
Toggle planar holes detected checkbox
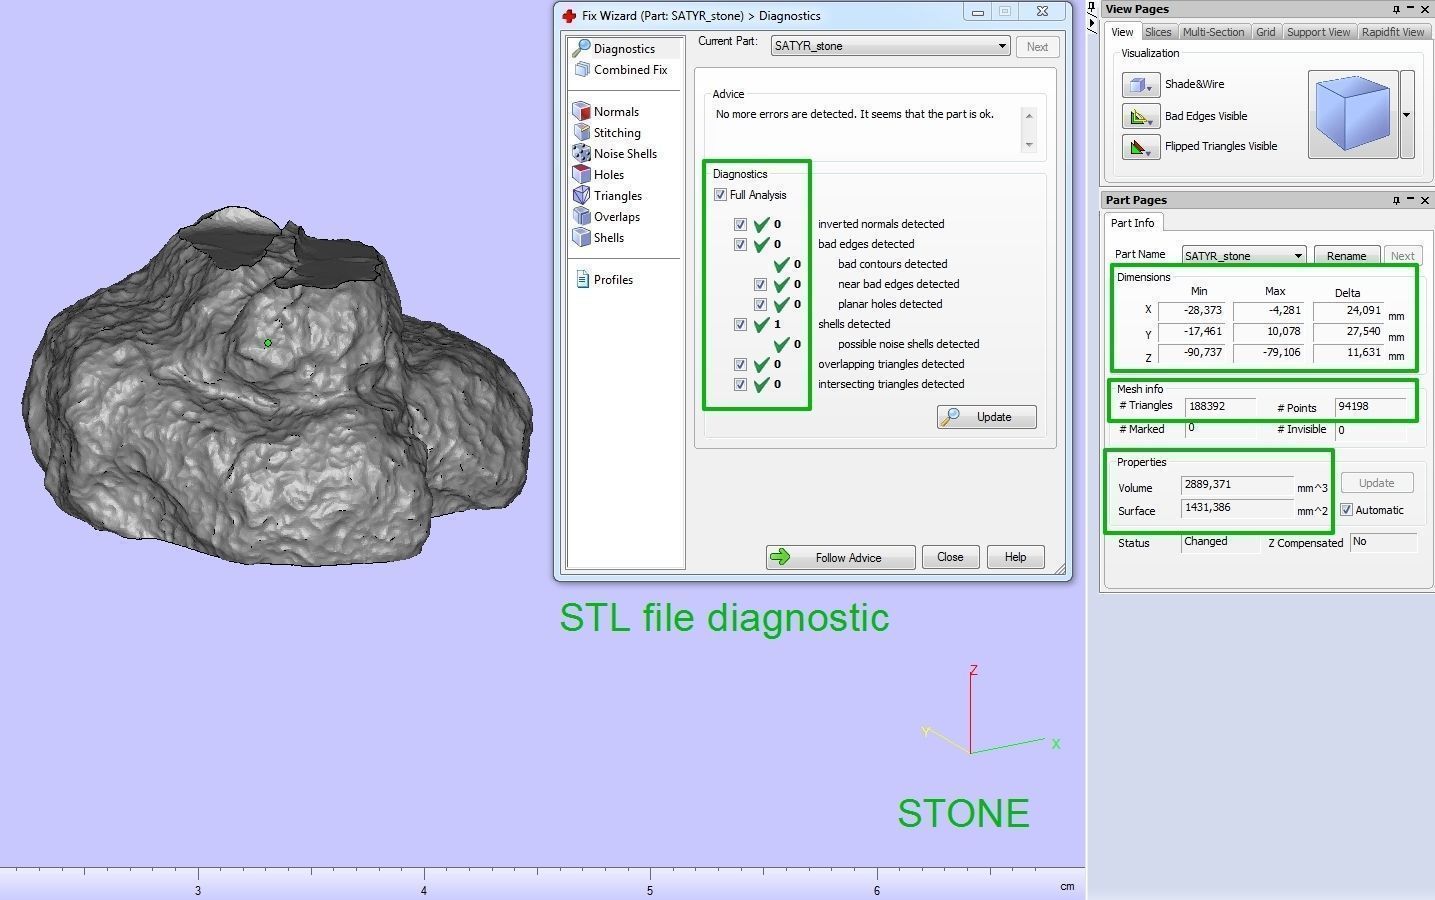(x=760, y=304)
